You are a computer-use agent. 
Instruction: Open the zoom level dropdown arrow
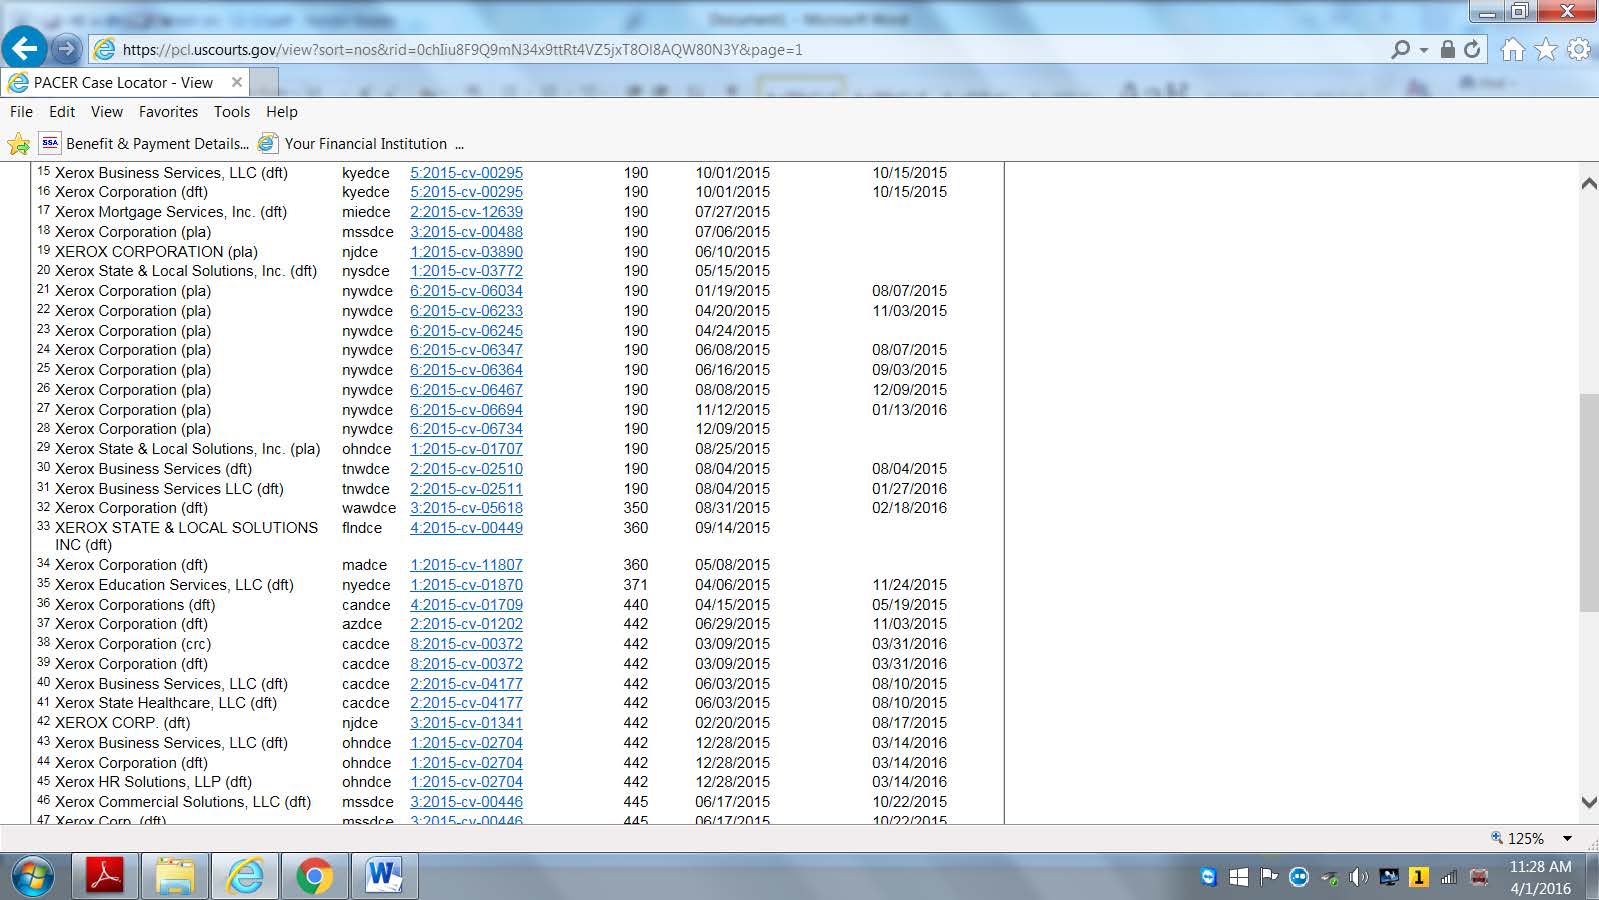(x=1568, y=838)
